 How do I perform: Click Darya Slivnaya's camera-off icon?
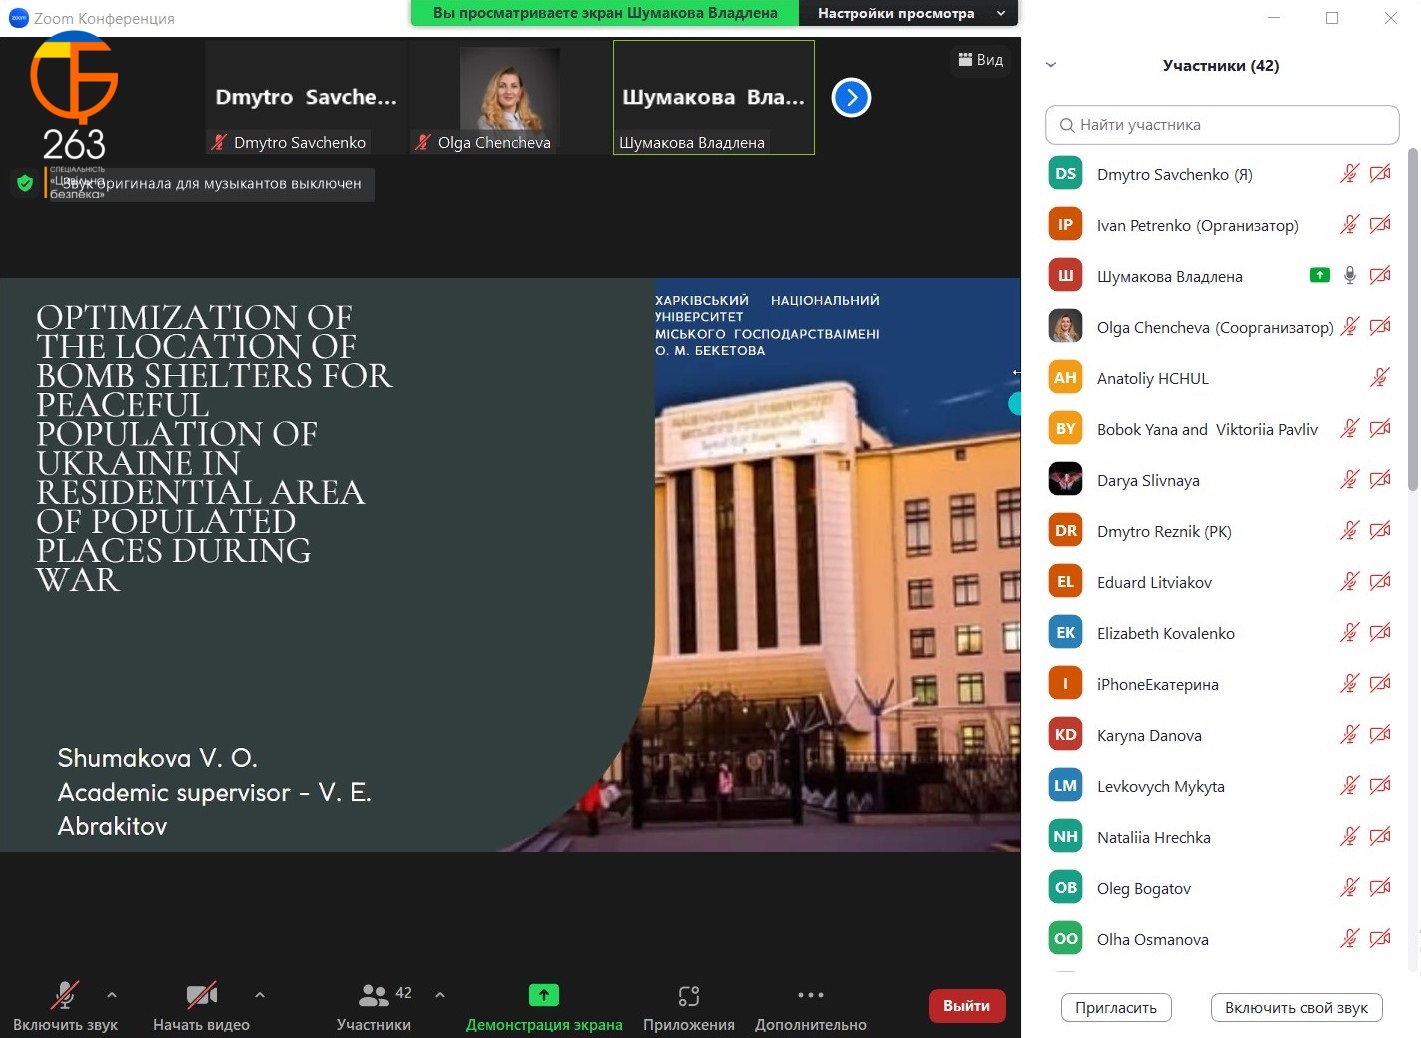point(1380,480)
